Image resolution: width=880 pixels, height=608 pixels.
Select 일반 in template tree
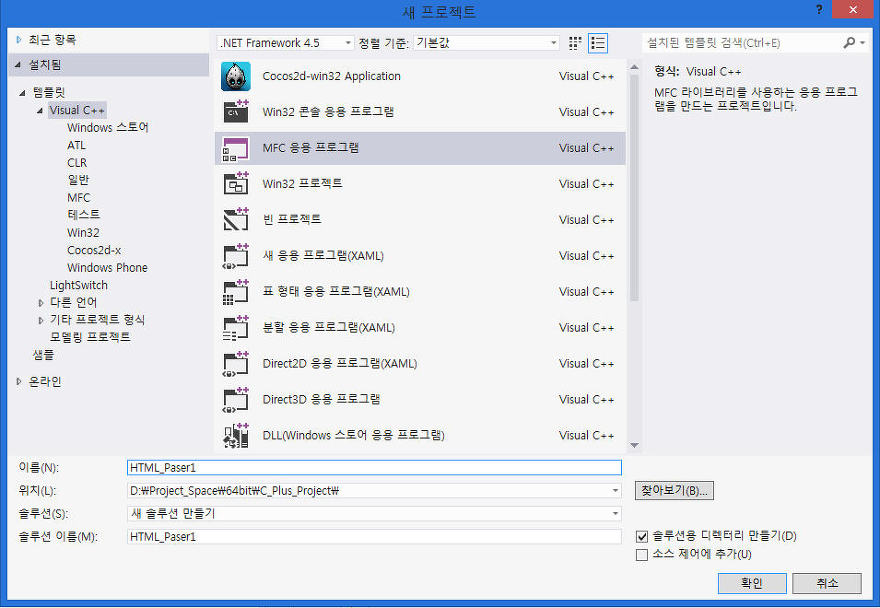pos(78,180)
